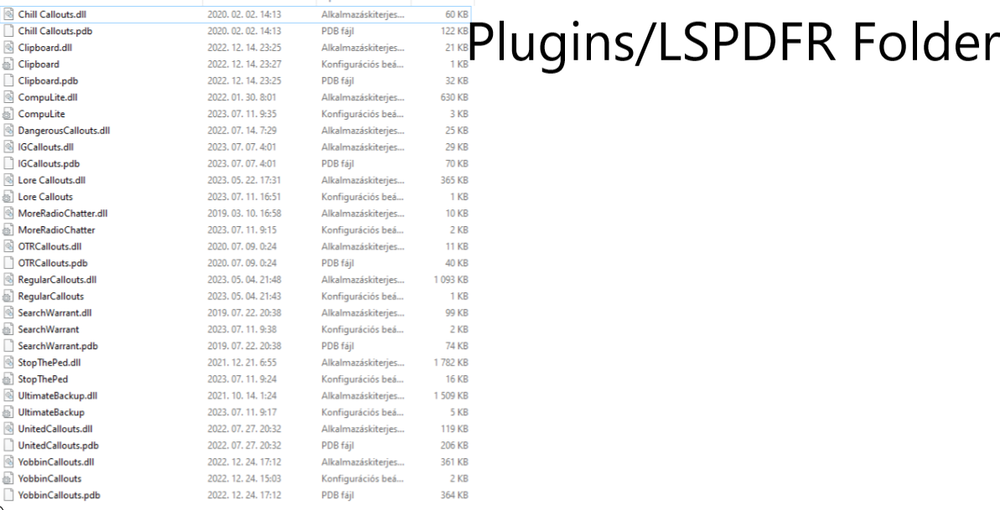Select the SearchWarrant.pdb file icon

(8, 346)
